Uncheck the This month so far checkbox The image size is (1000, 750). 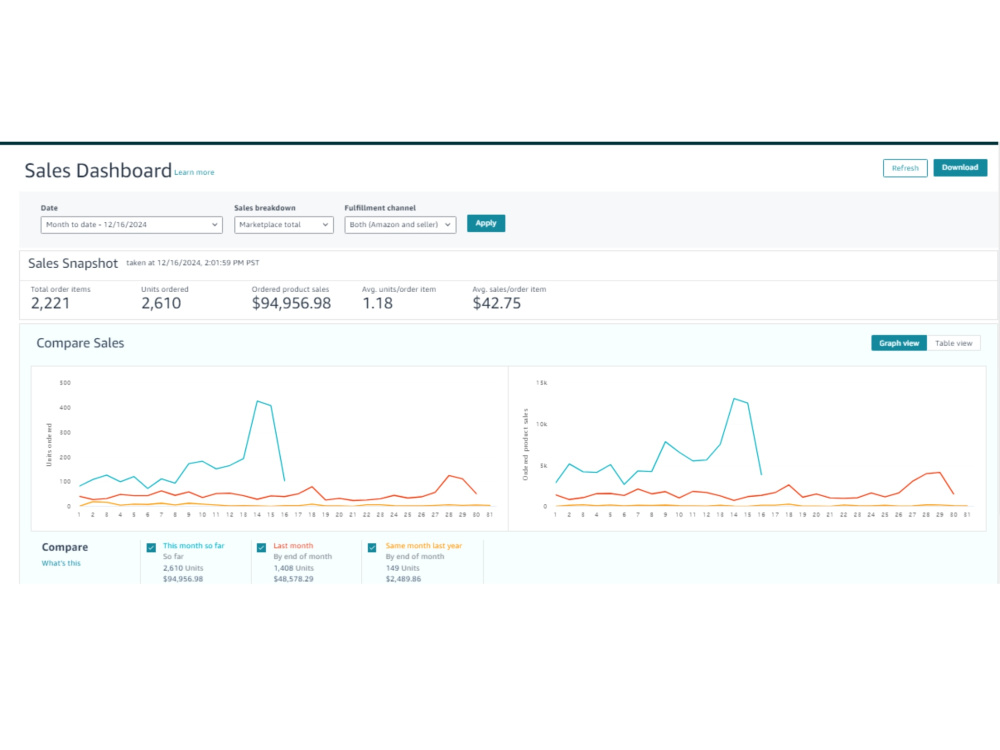pos(151,548)
